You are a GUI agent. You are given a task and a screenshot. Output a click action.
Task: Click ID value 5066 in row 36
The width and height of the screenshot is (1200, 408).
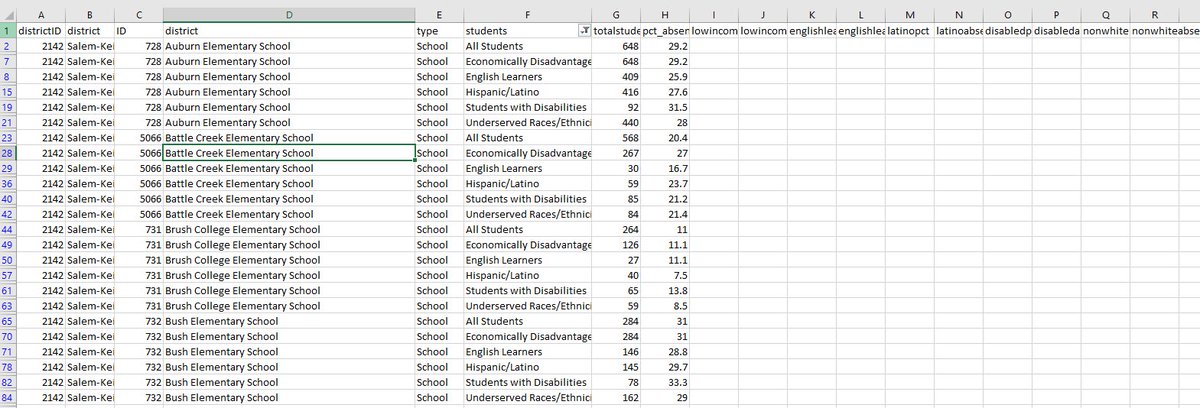(x=138, y=184)
